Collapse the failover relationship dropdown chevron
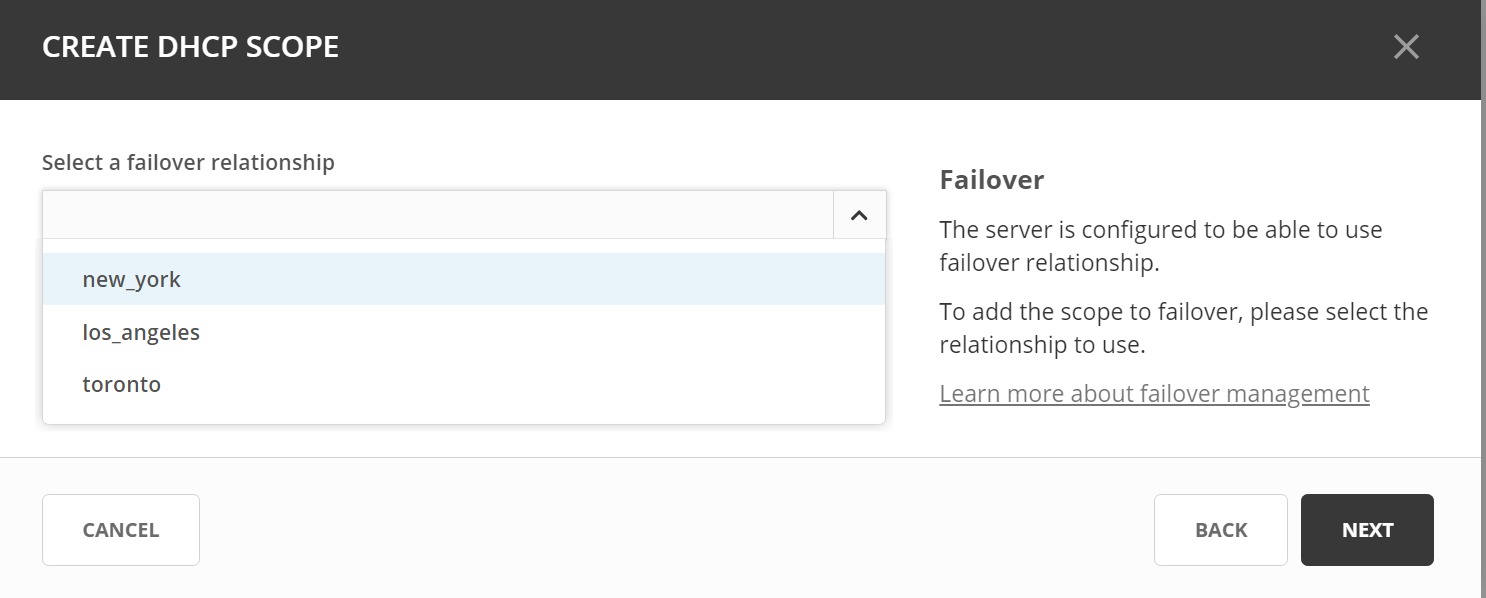Viewport: 1486px width, 598px height. (859, 215)
